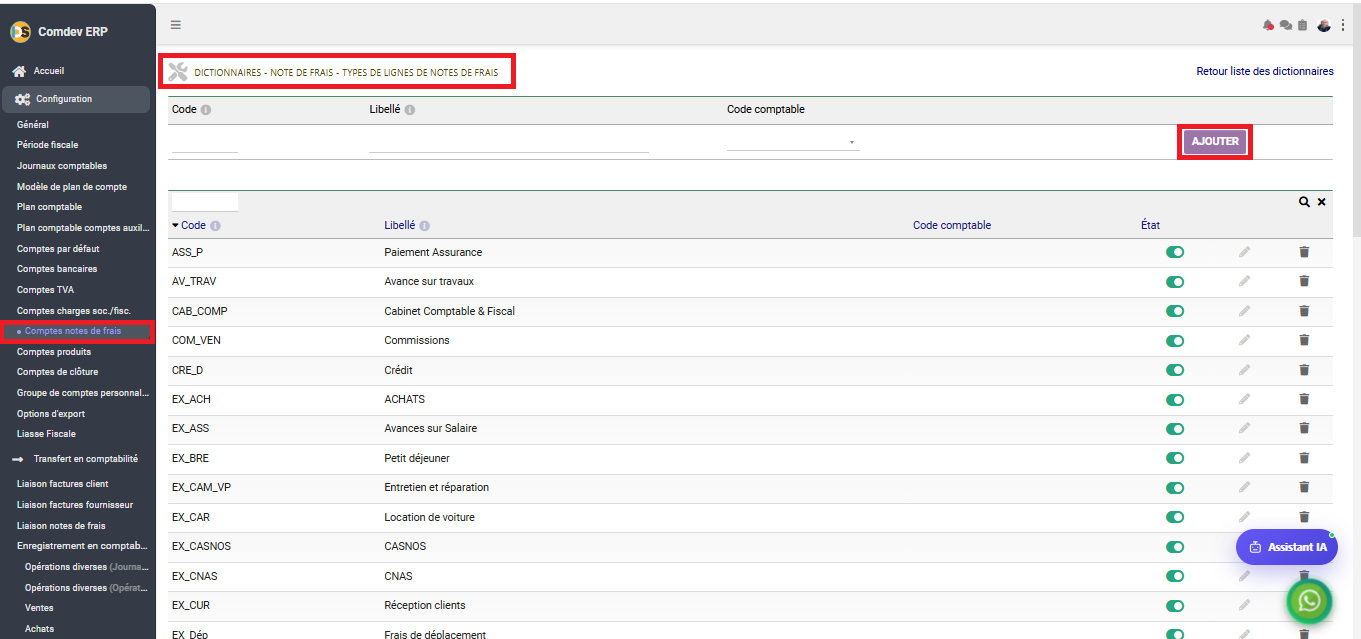Open the clipboard icon in top bar
The width and height of the screenshot is (1361, 639).
[x=1302, y=25]
